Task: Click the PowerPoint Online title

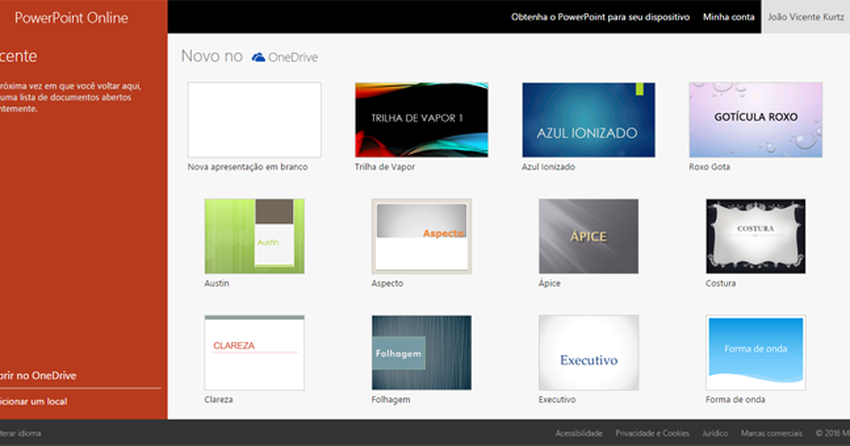Action: point(71,17)
